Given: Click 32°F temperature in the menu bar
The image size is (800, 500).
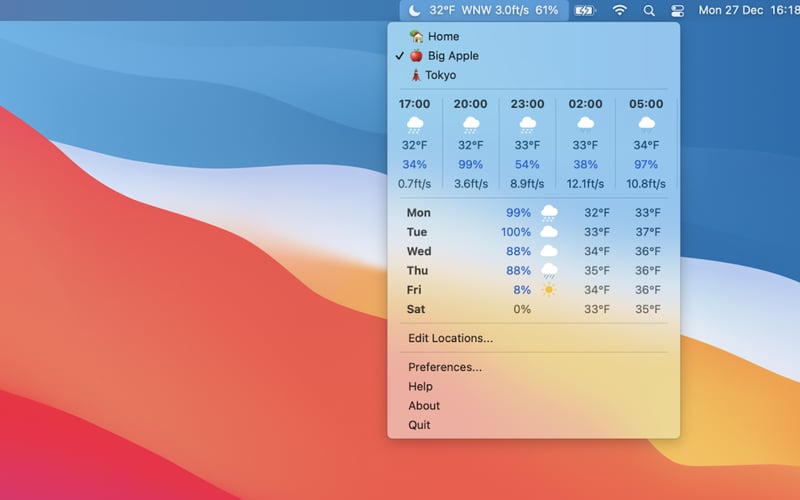Looking at the screenshot, I should [442, 10].
